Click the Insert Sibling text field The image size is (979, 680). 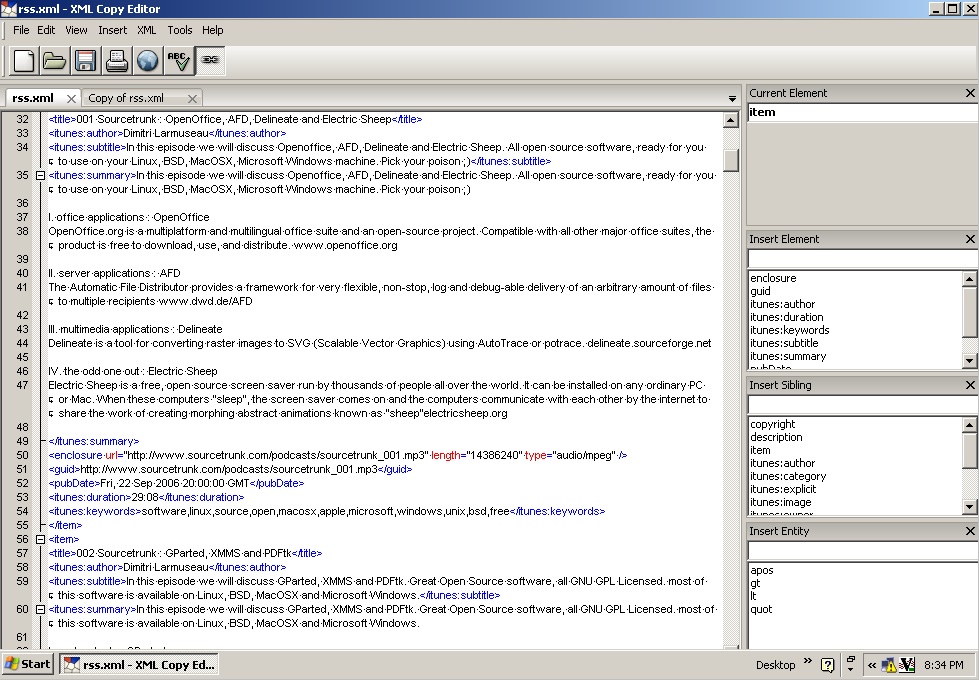tap(863, 405)
